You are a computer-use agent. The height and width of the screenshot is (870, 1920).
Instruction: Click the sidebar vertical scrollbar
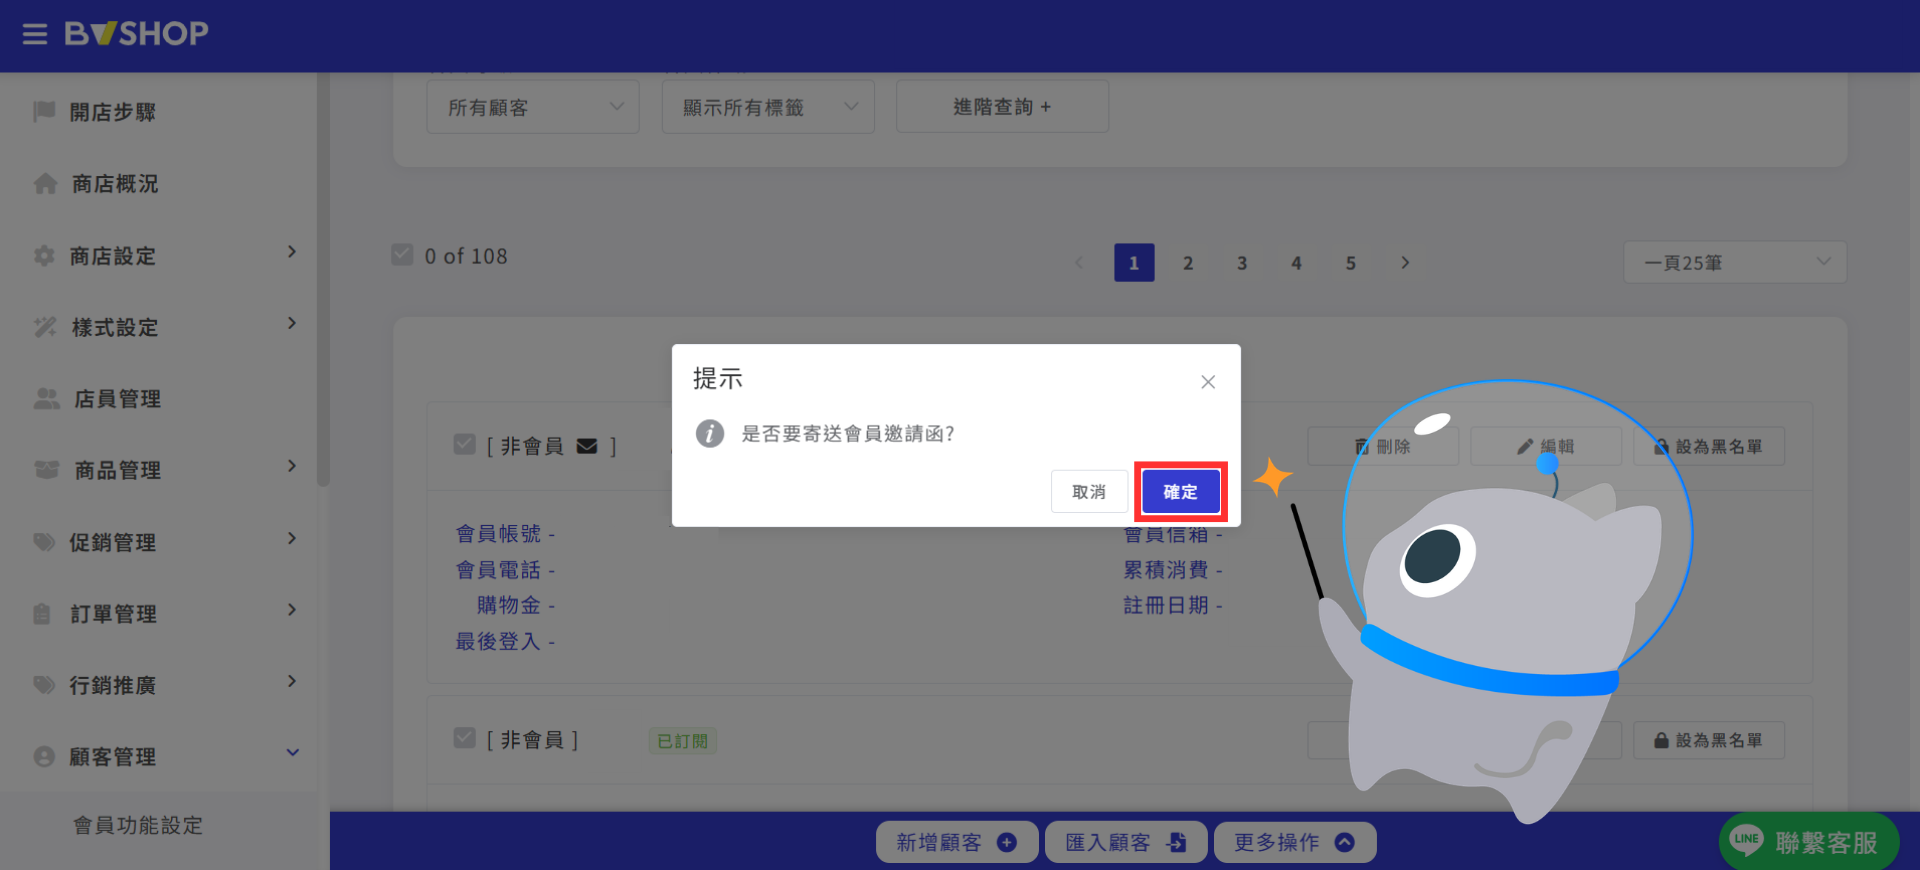(323, 280)
